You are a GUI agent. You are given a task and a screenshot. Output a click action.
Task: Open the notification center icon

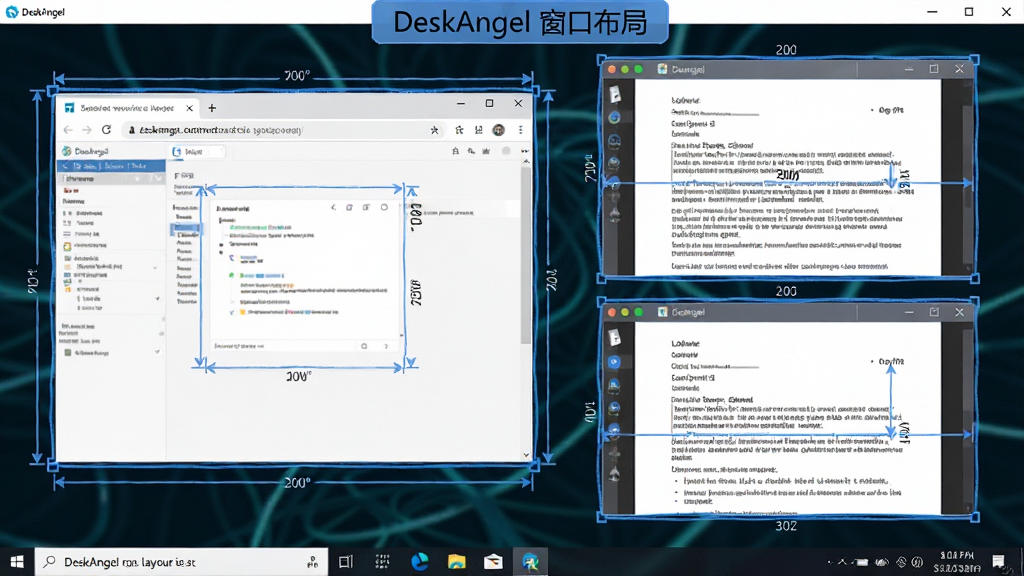click(x=998, y=562)
